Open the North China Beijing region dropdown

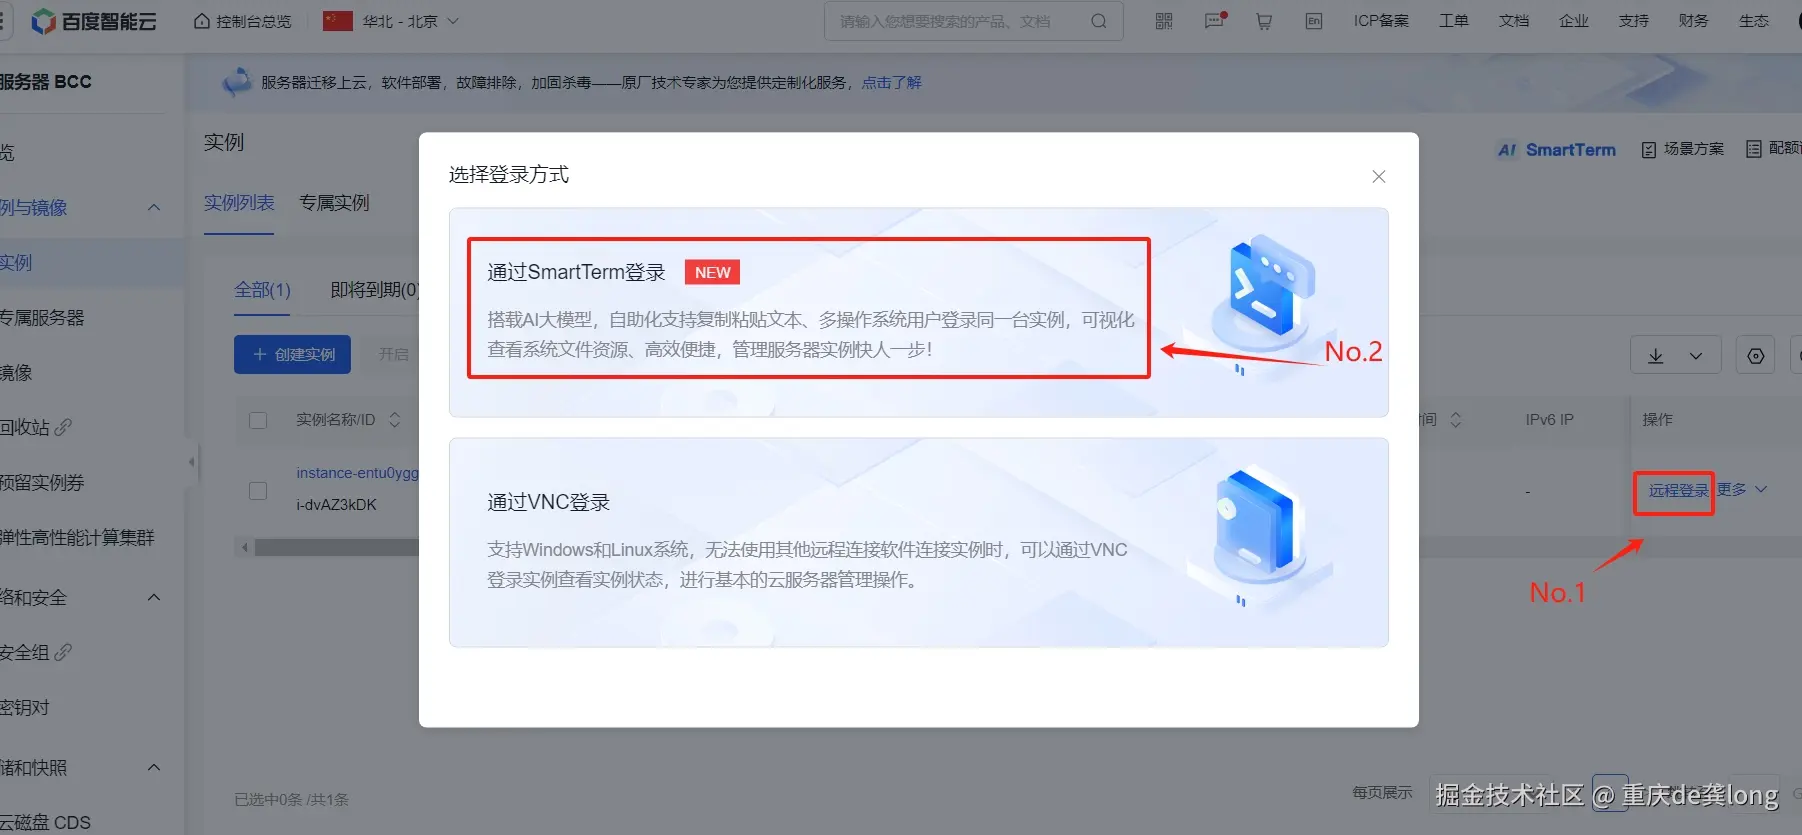391,21
